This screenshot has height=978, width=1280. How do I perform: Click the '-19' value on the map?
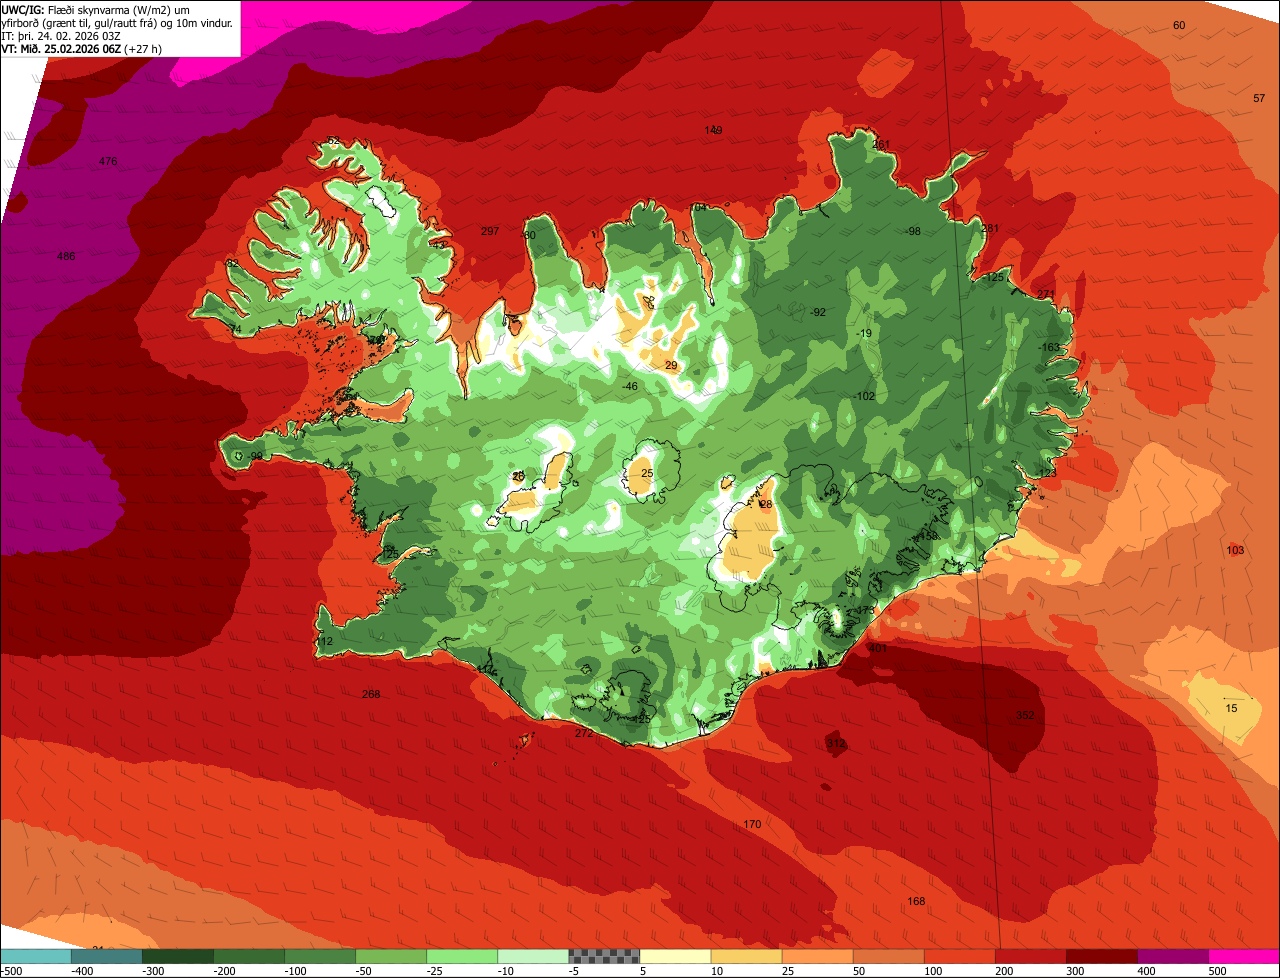click(864, 334)
